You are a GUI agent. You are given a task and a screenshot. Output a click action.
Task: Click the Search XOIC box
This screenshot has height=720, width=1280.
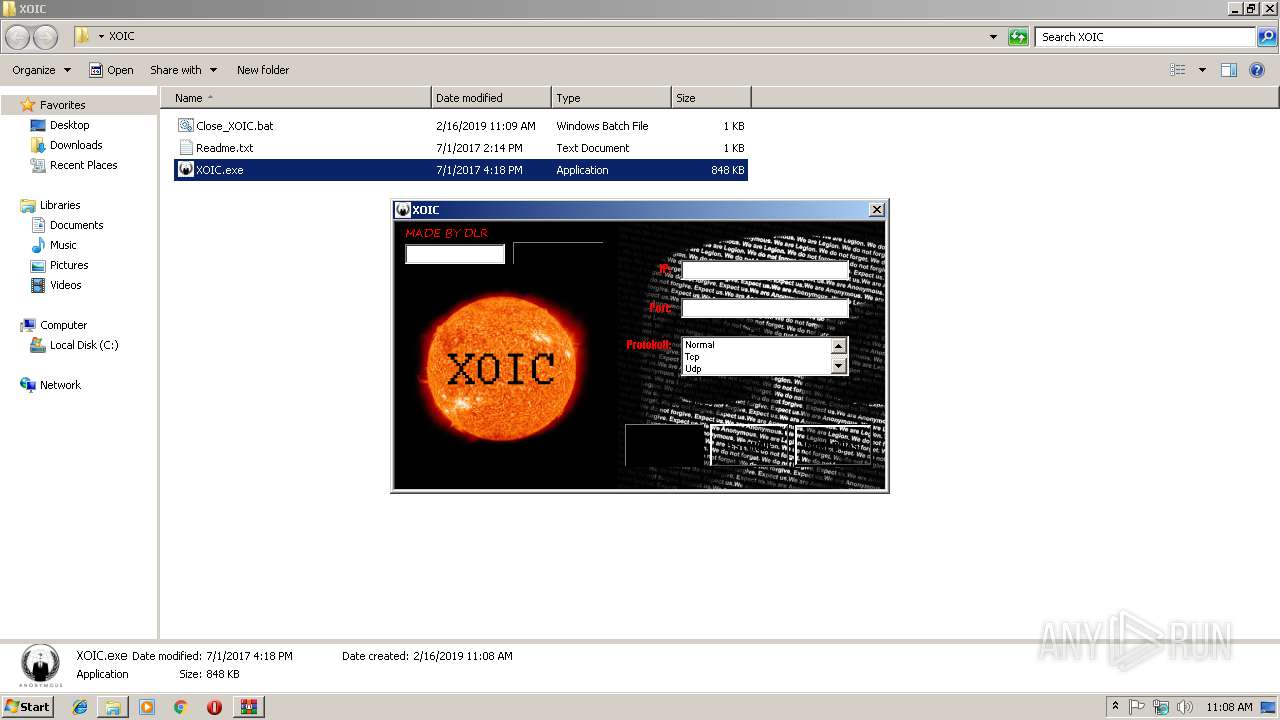[x=1145, y=37]
